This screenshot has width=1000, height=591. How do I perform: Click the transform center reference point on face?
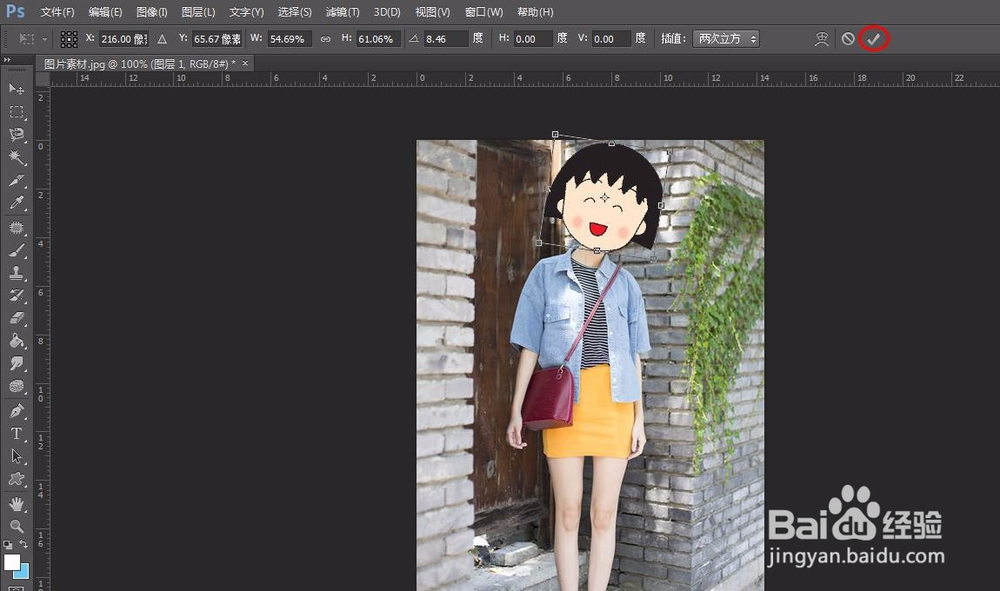point(605,198)
